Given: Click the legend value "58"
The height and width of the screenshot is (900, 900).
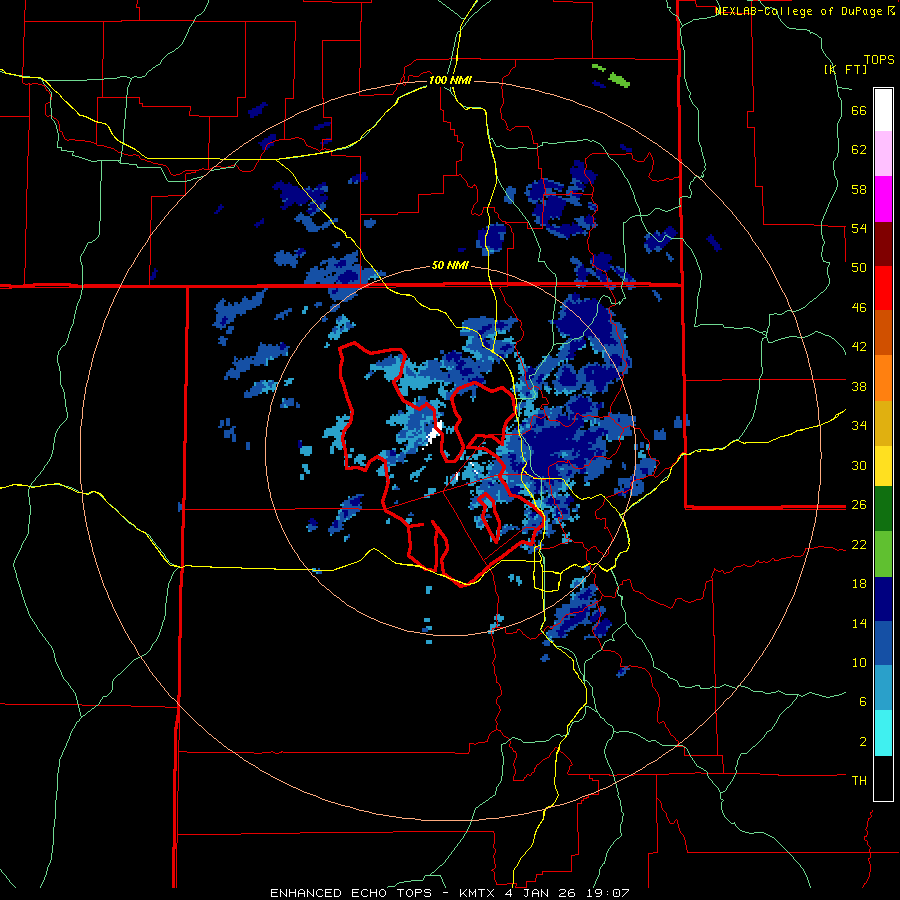Looking at the screenshot, I should [x=859, y=189].
